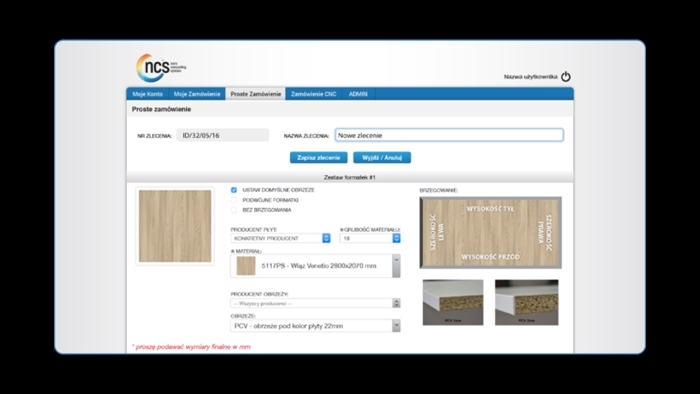Click the large wood material preview image
This screenshot has width=700, height=394.
pos(175,226)
